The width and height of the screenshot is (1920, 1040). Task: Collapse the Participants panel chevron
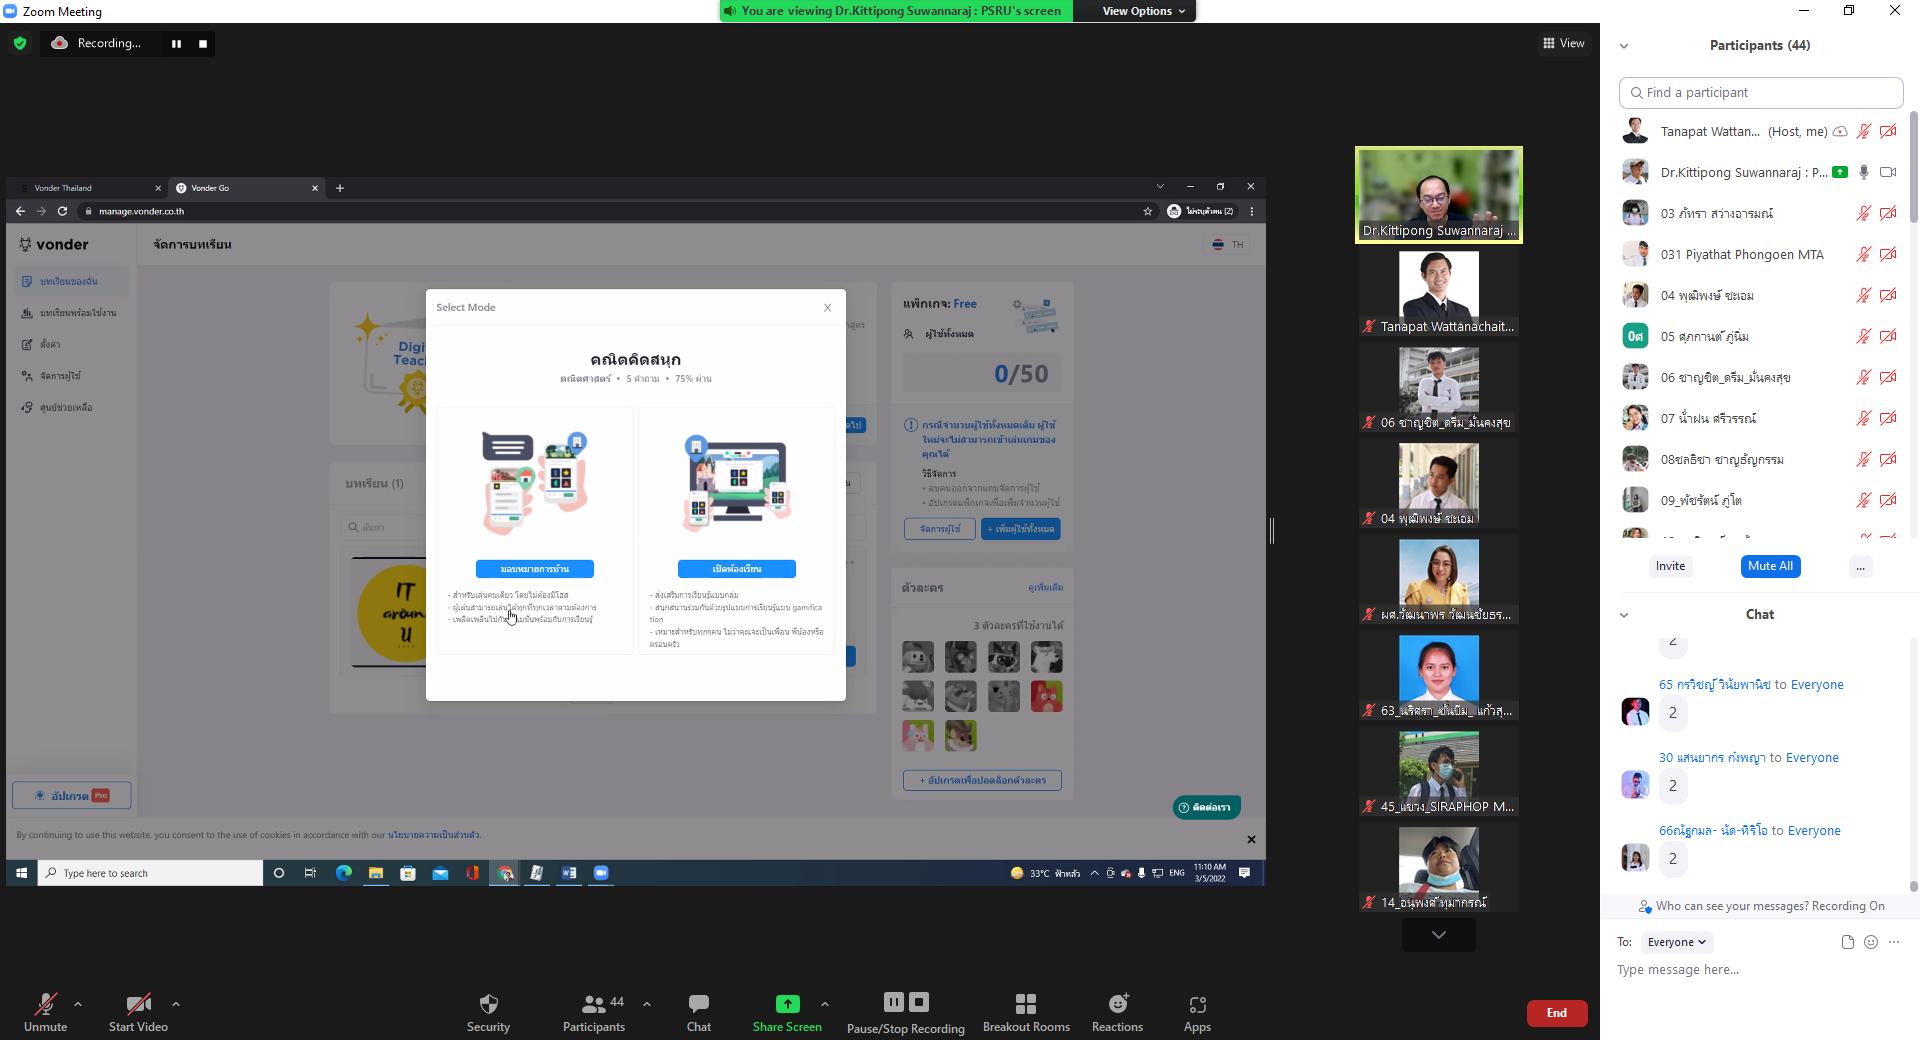tap(1624, 46)
